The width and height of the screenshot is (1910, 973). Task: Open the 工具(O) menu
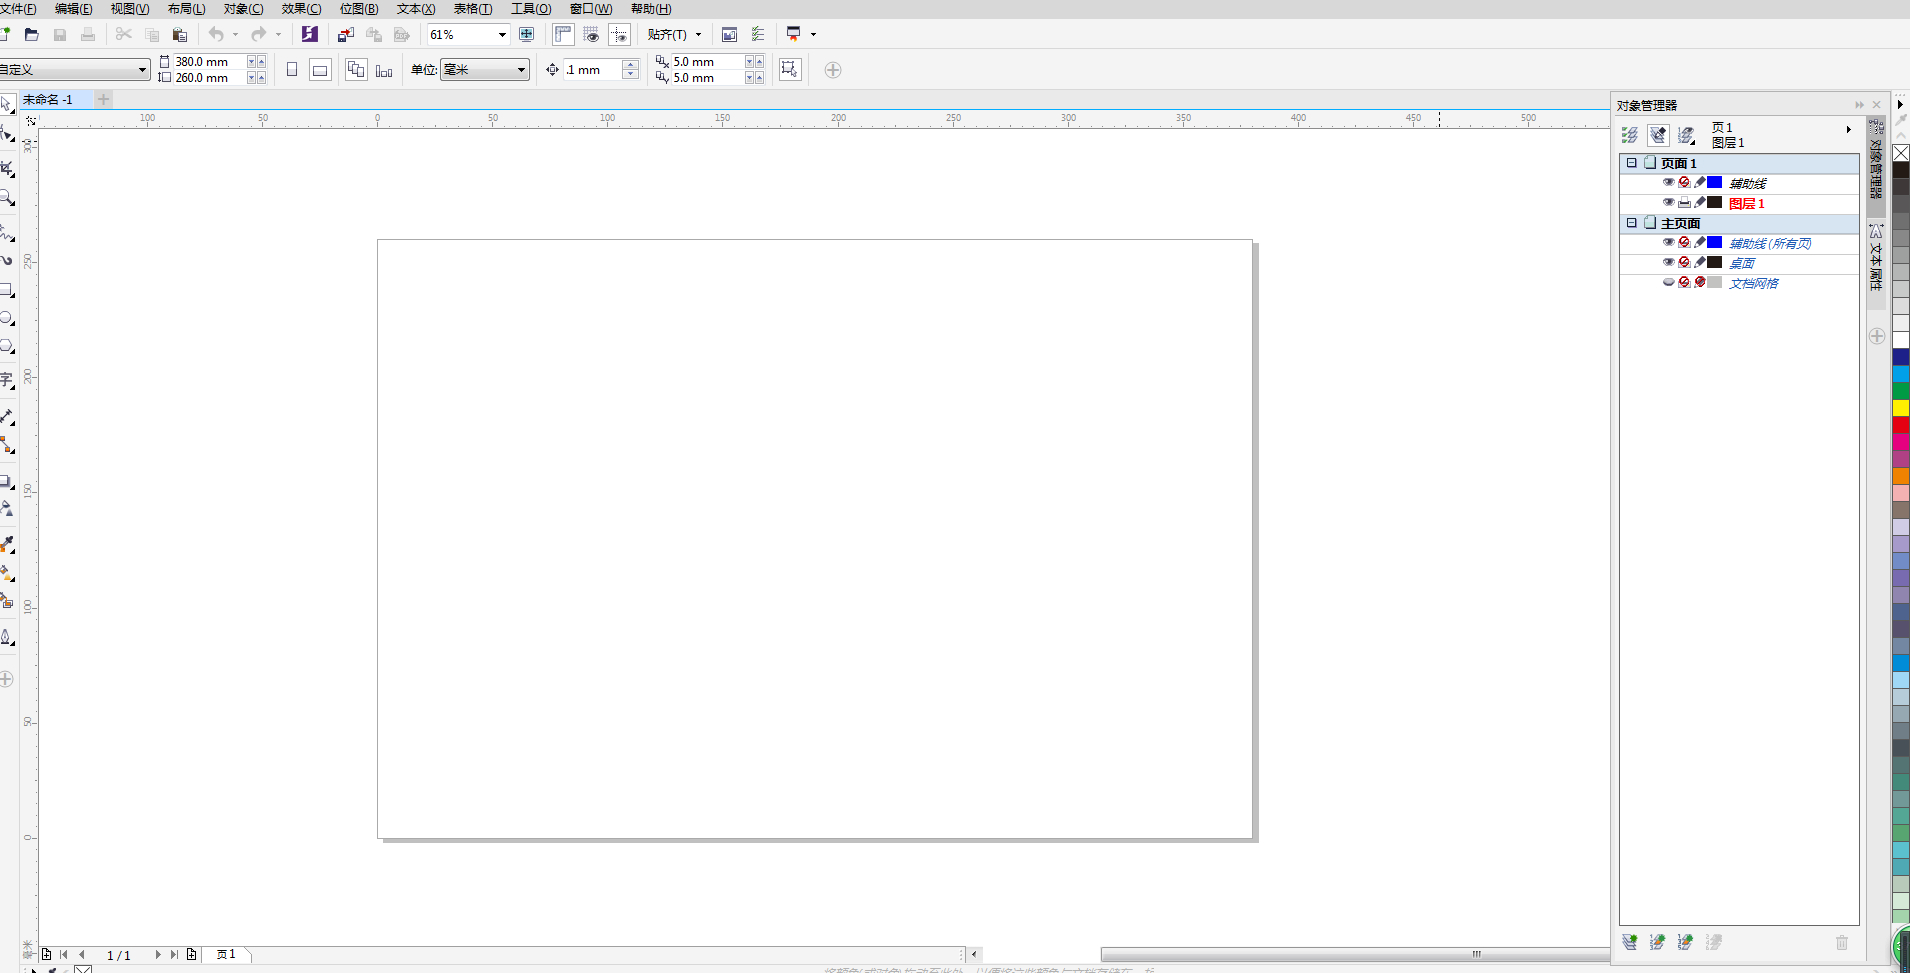(531, 9)
